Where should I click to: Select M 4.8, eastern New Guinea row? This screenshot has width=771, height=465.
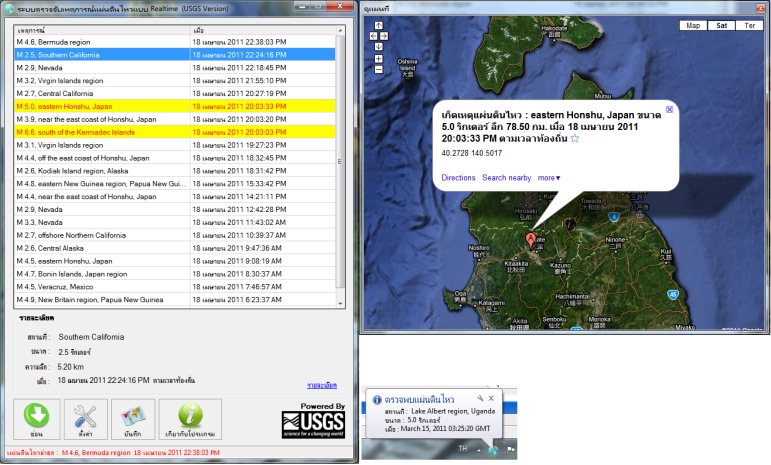(x=175, y=184)
